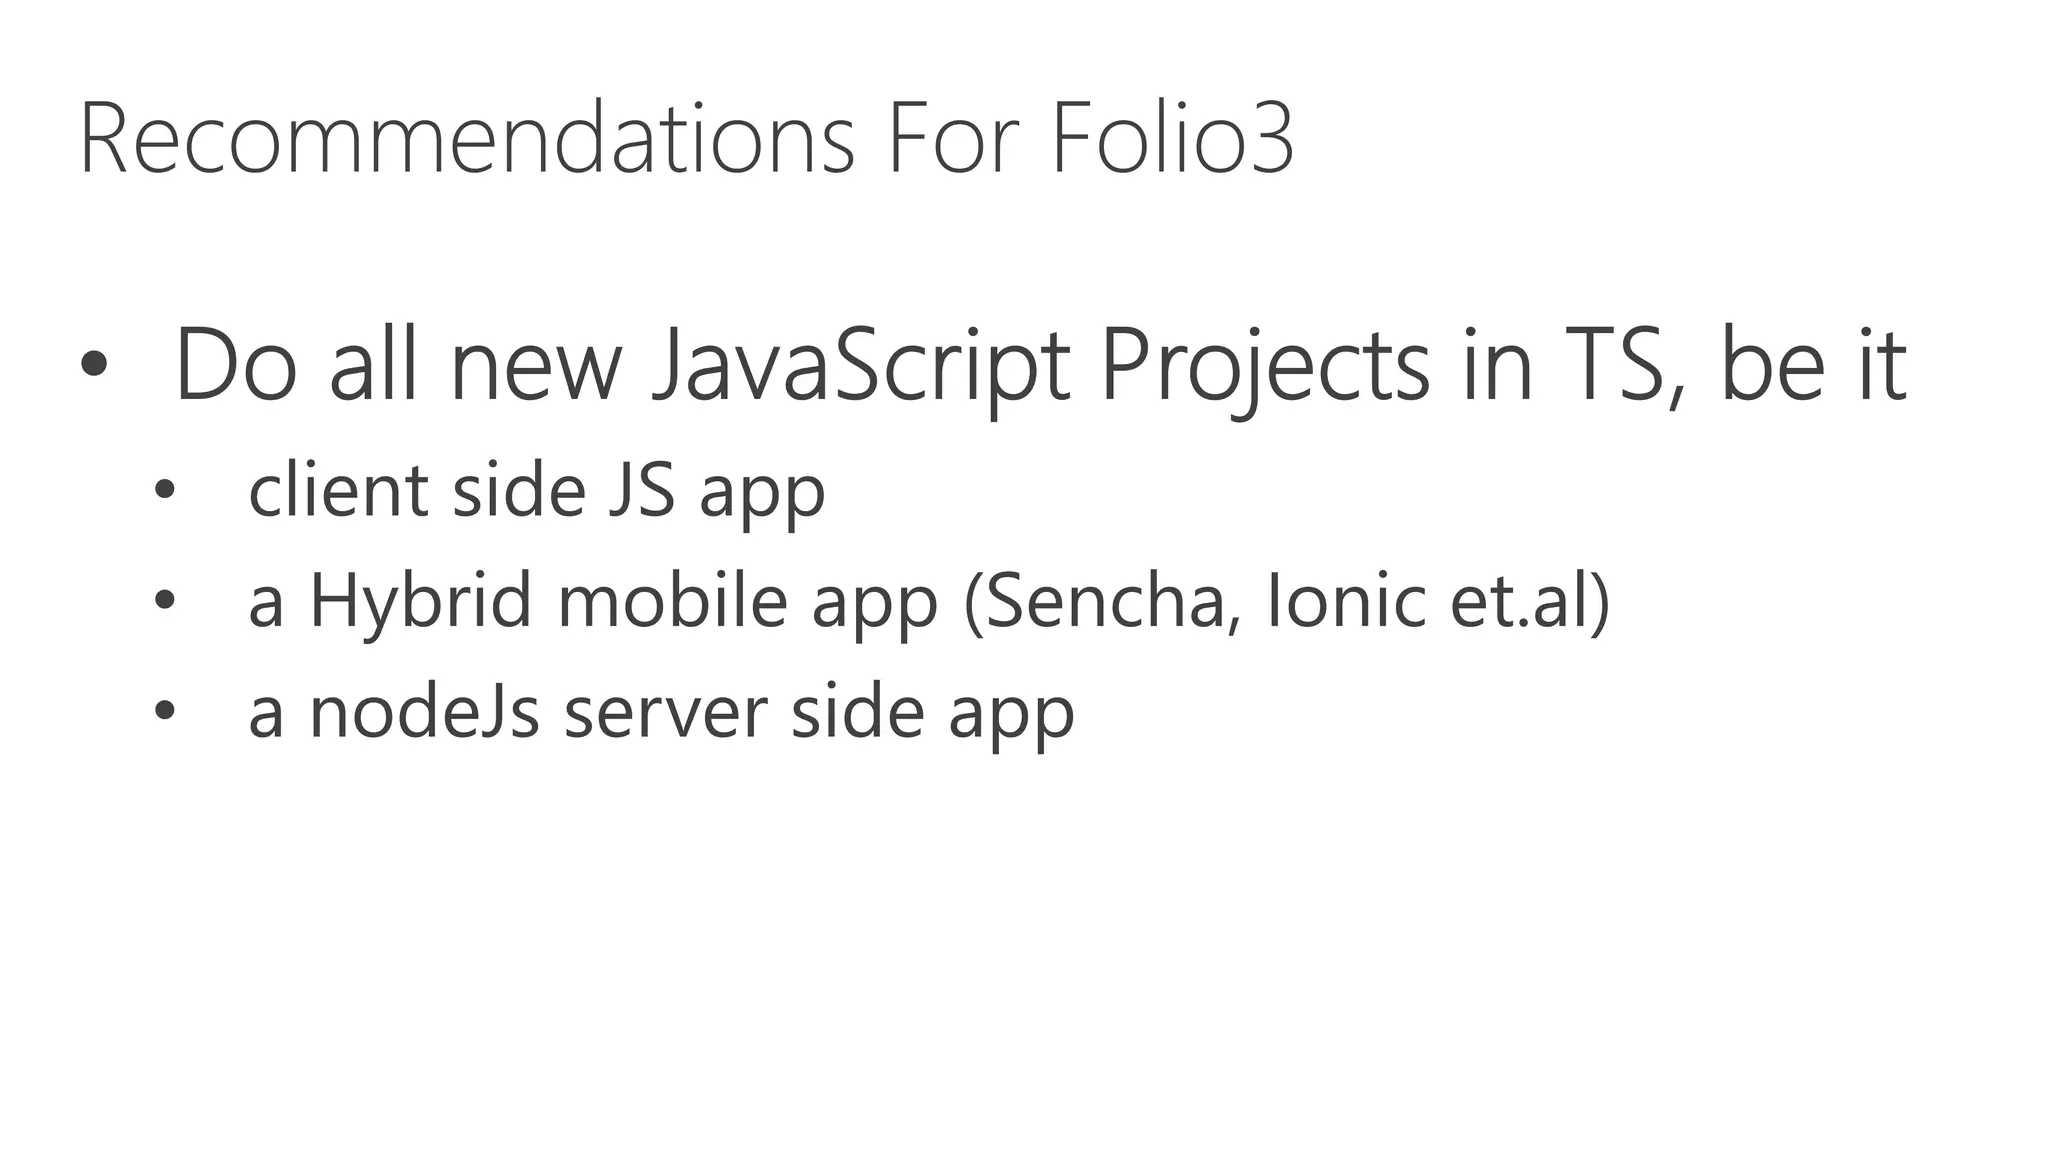Select the word "JavaScript" in the main bullet
Image resolution: width=2048 pixels, height=1152 pixels.
(x=860, y=364)
